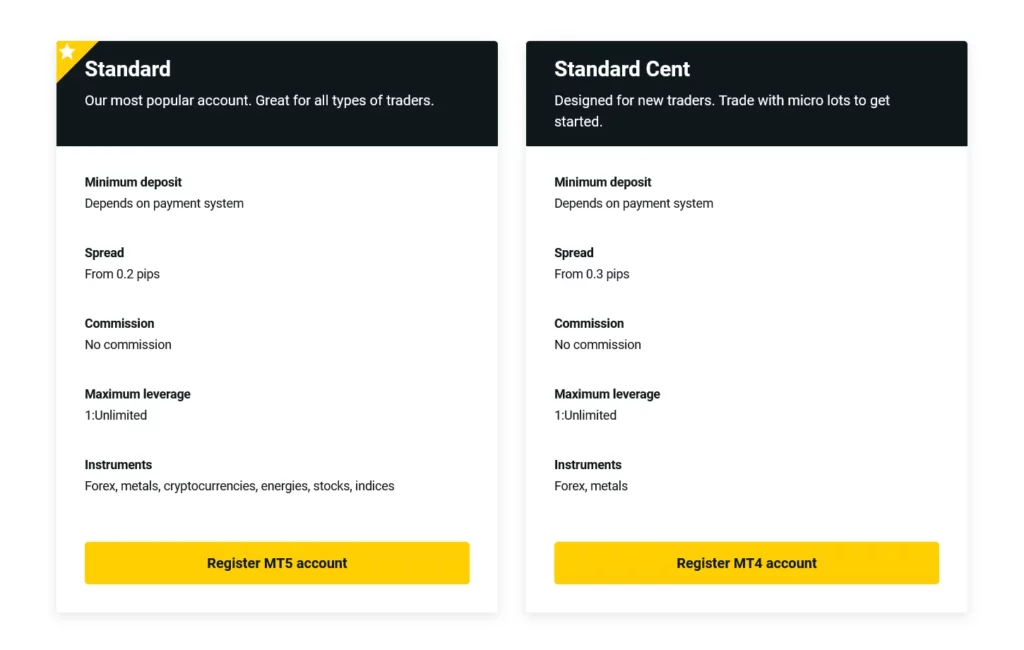
Task: Click Minimum deposit label in Standard Cent card
Action: click(x=602, y=182)
